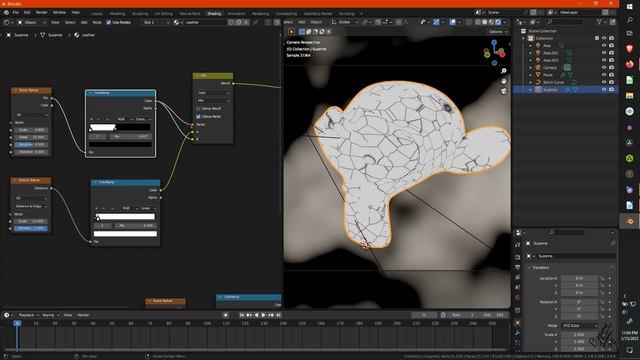Screen dimensions: 640x360
Task: Unlink the leather material X icon
Action: pos(246,22)
